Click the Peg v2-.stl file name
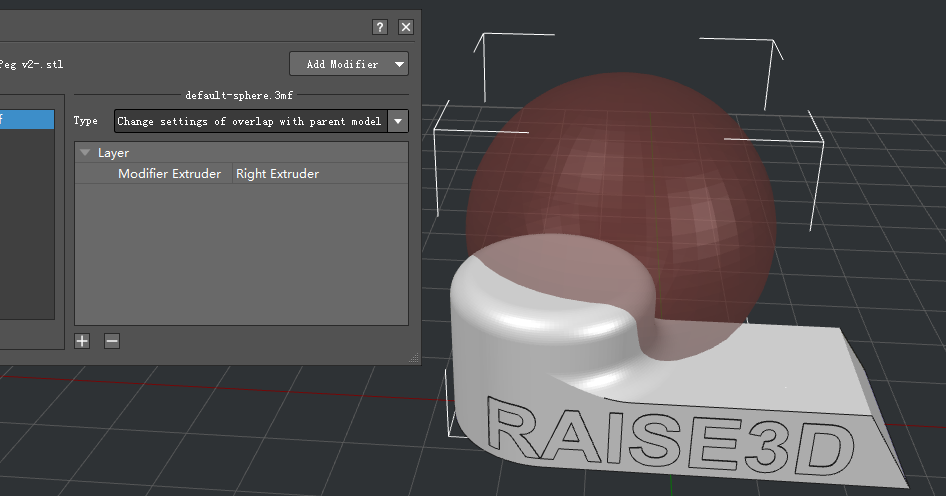Screen dimensions: 946x496 coord(31,64)
